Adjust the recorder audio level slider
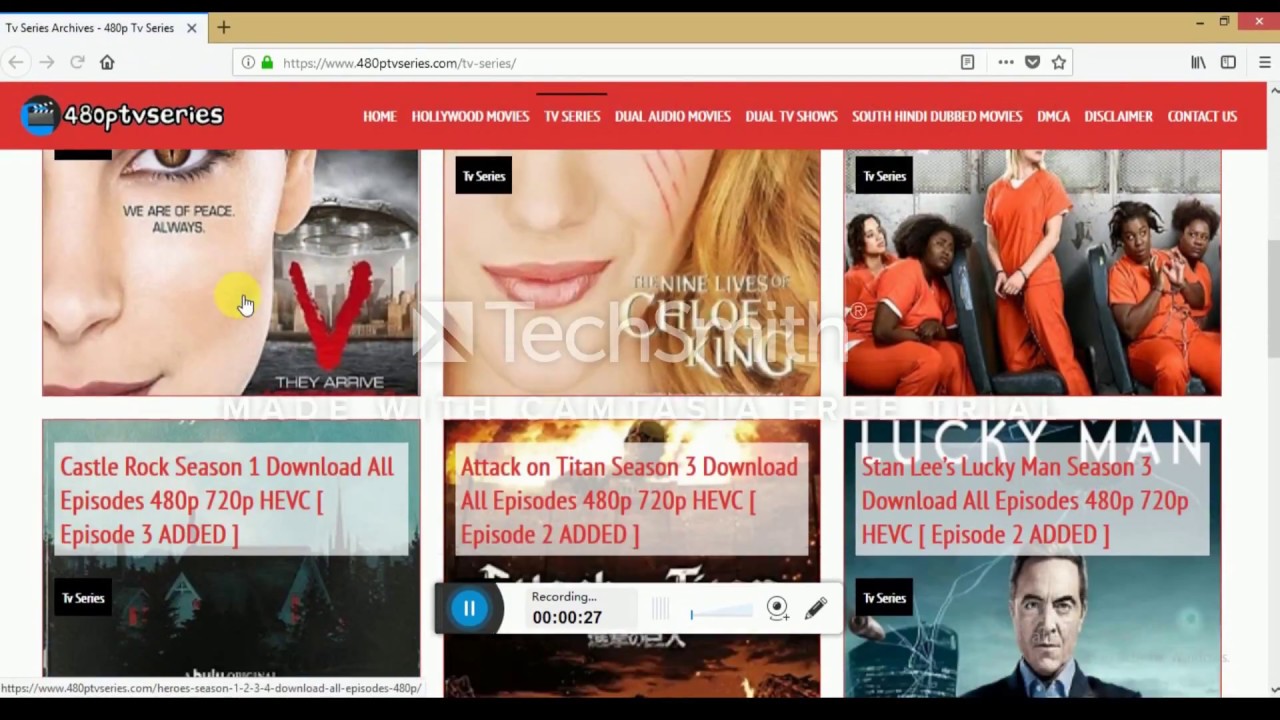 pos(721,611)
